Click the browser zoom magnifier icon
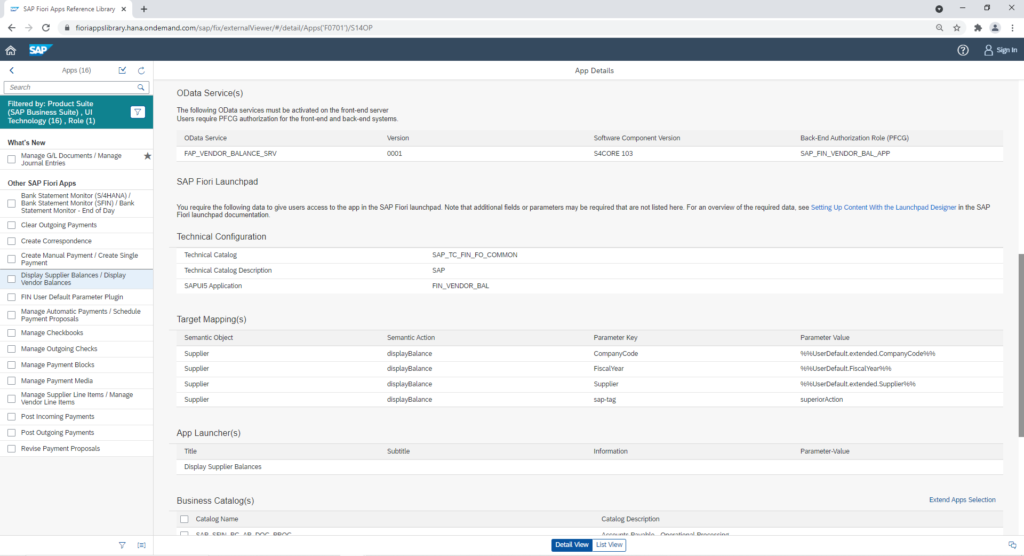Image resolution: width=1024 pixels, height=556 pixels. coord(939,28)
